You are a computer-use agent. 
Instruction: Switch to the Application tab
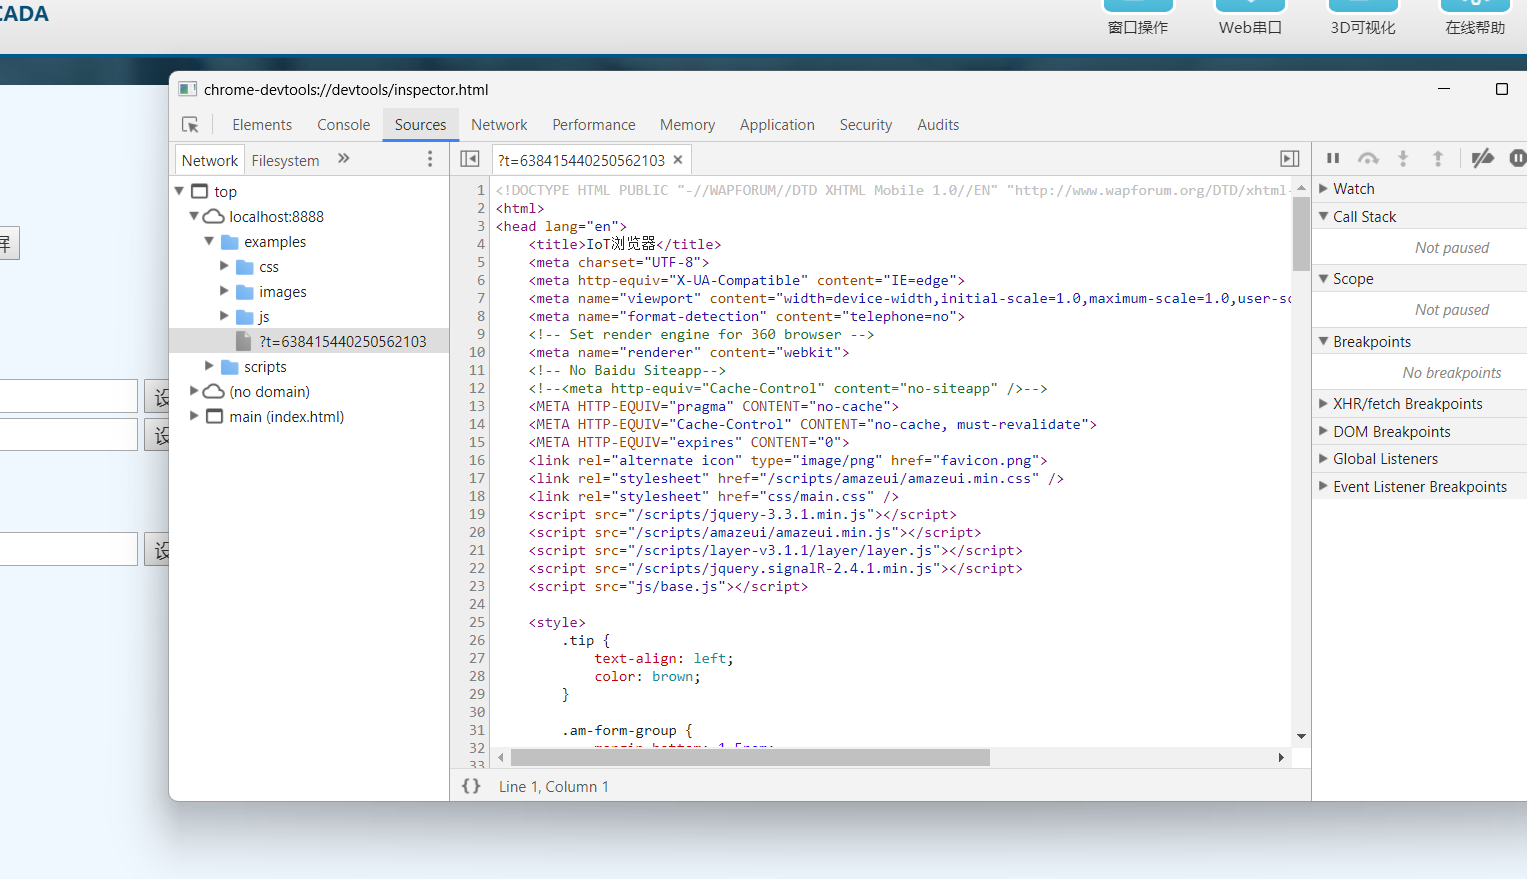coord(777,125)
